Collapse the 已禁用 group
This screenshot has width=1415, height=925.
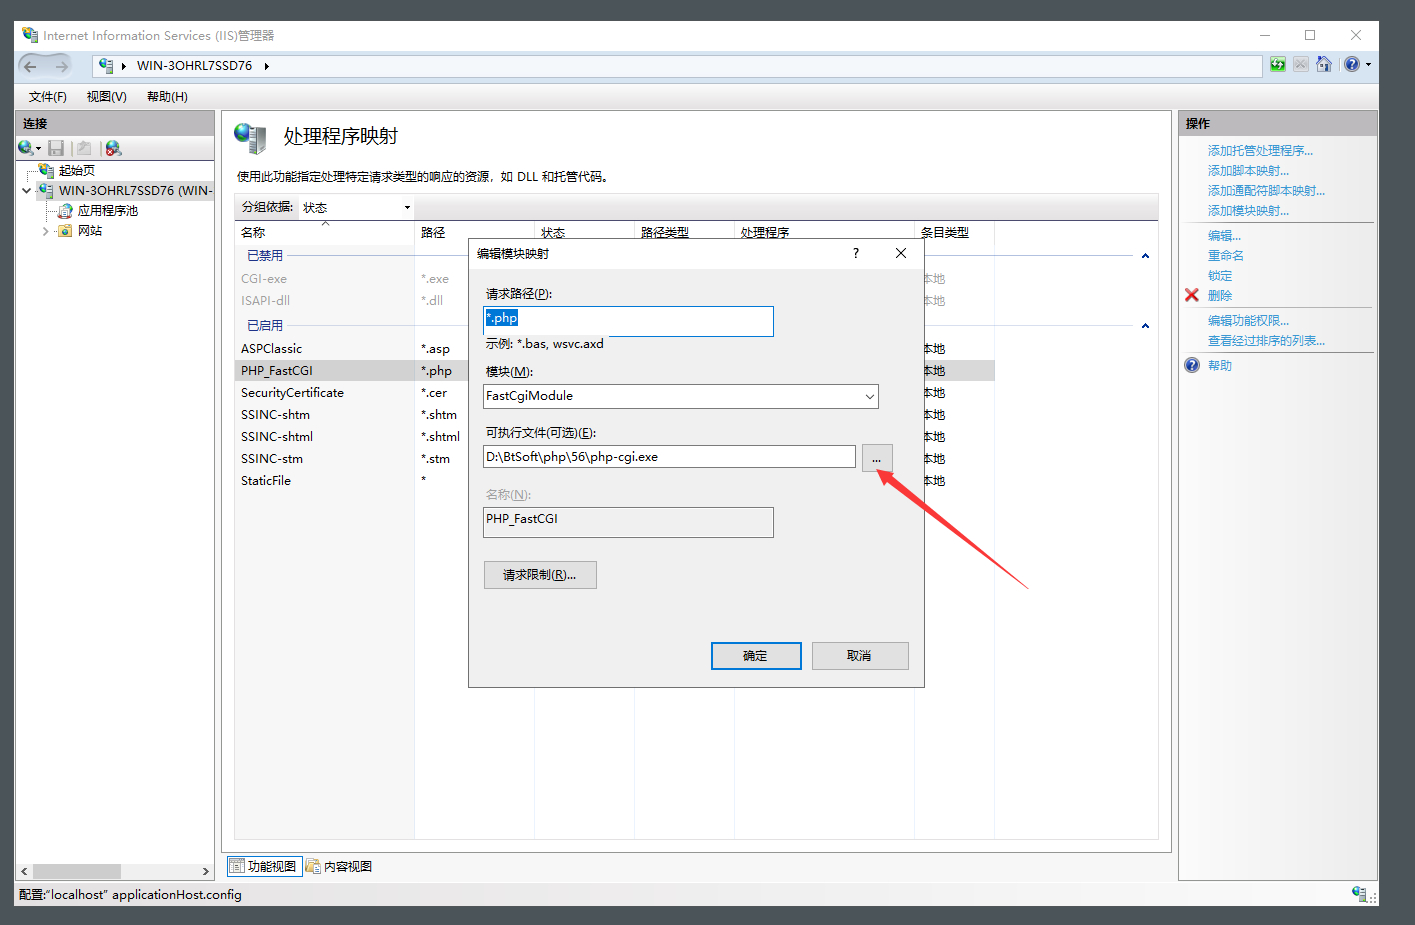(1145, 256)
